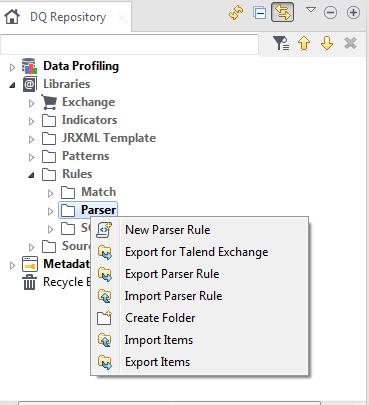Viewport: 369px width, 405px height.
Task: Click the Indicators folder icon
Action: (x=49, y=121)
